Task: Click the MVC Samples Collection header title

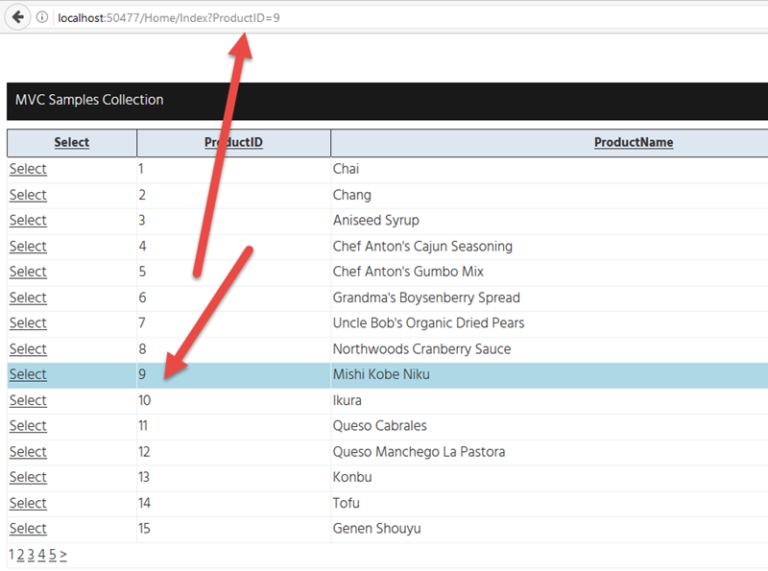Action: [x=89, y=100]
